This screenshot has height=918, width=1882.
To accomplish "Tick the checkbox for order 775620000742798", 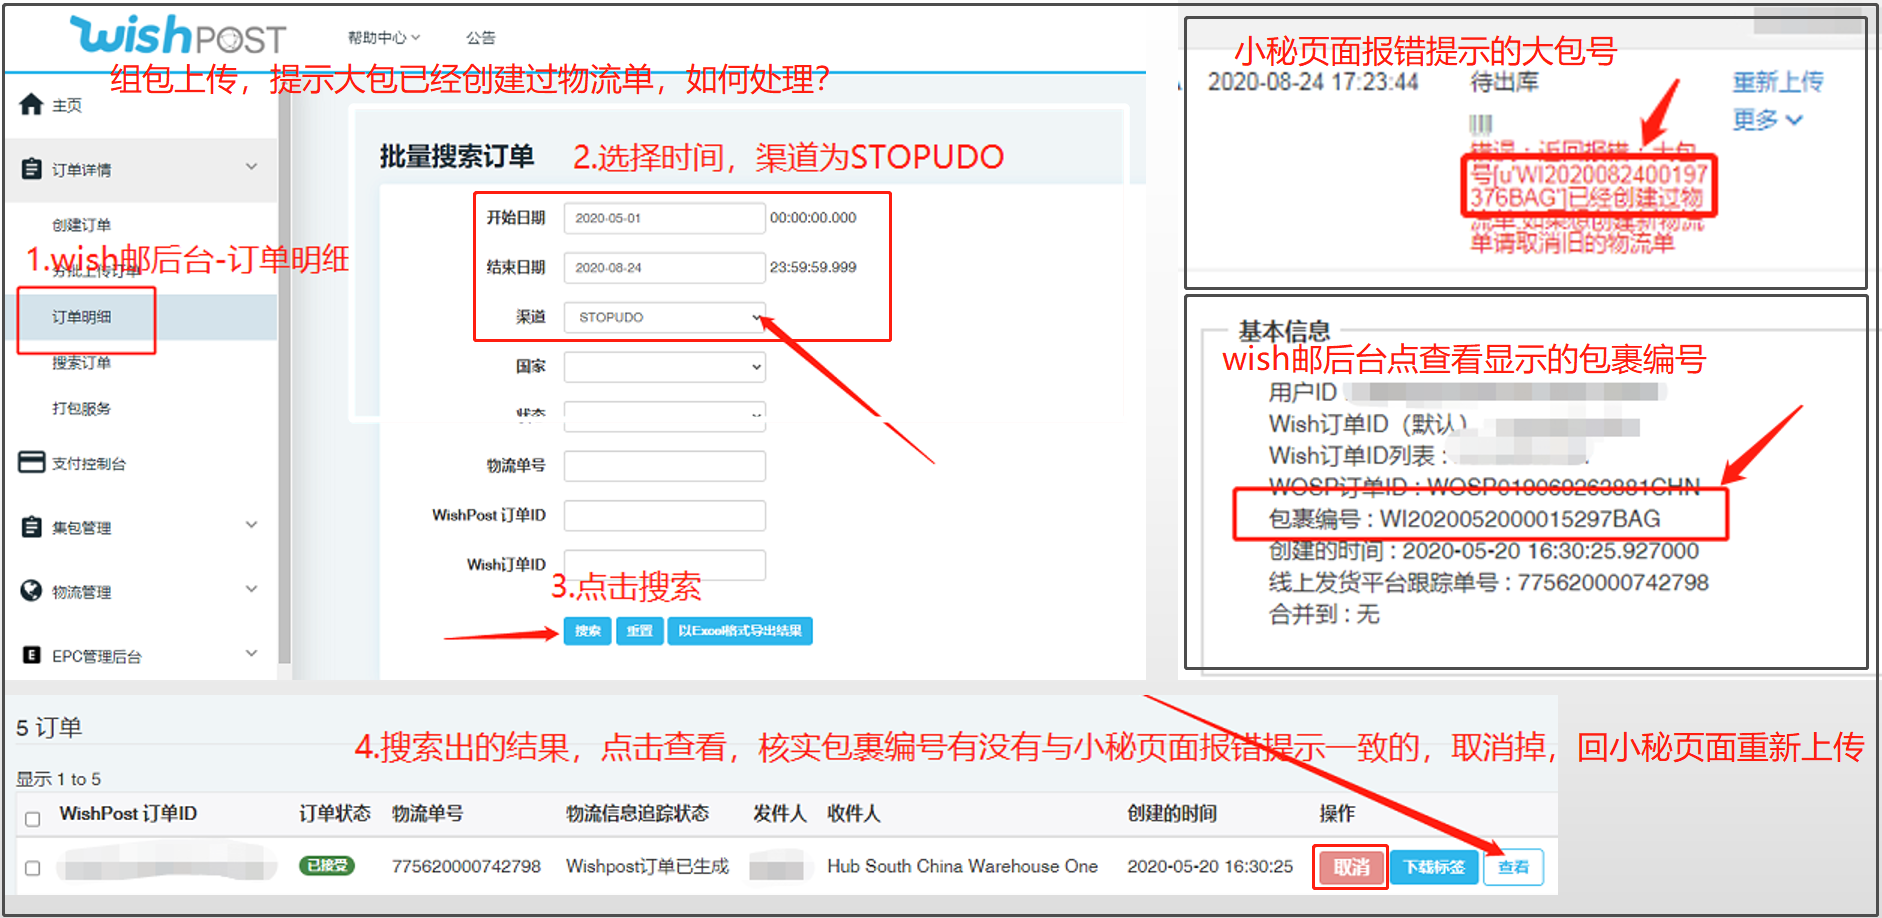I will point(32,868).
